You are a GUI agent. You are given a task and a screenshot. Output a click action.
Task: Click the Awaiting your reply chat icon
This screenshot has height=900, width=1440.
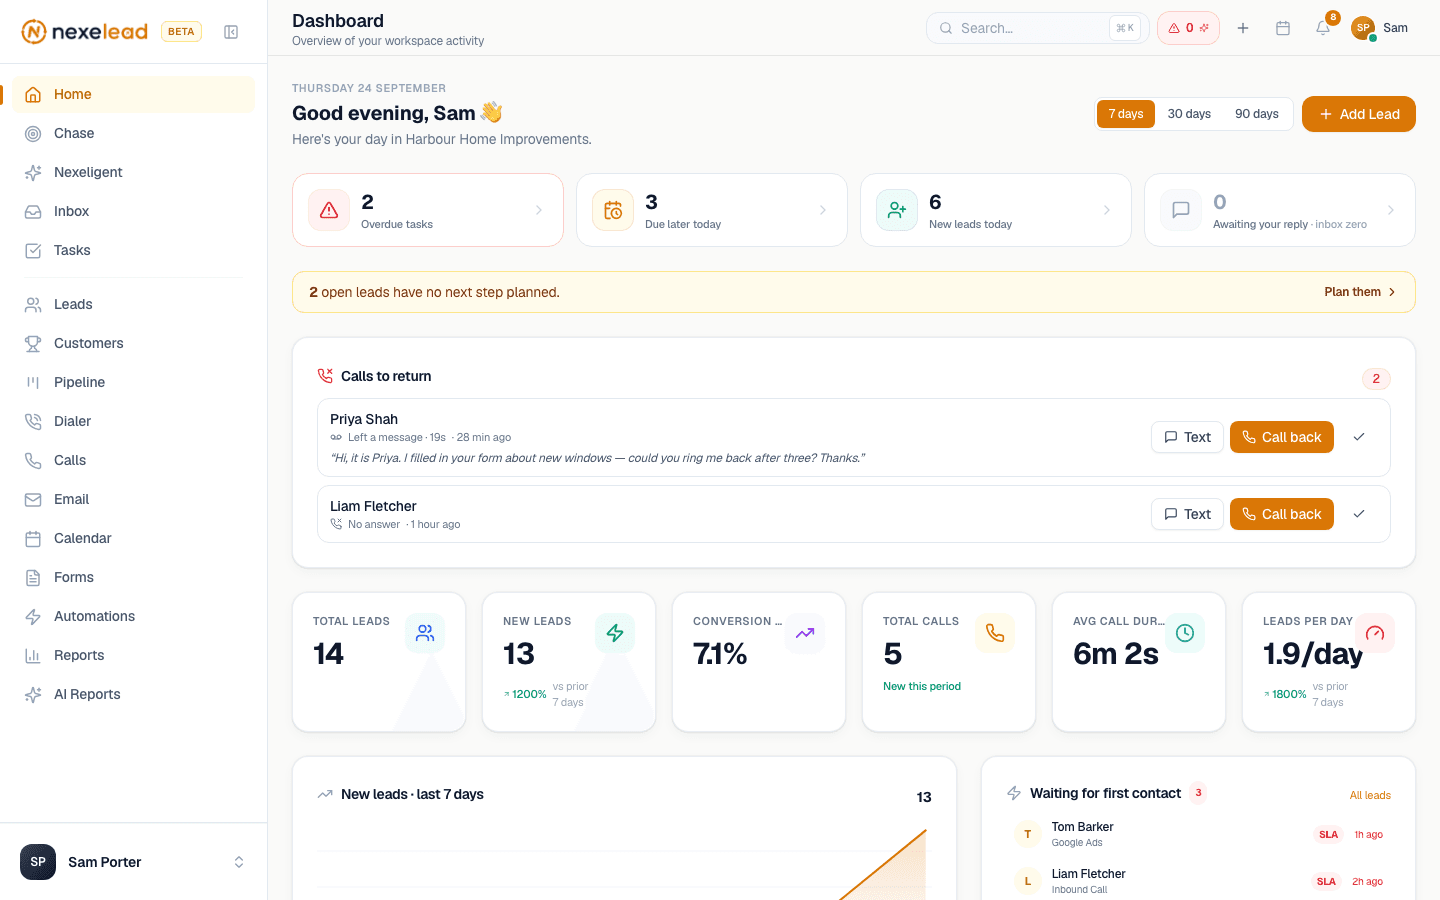coord(1181,210)
